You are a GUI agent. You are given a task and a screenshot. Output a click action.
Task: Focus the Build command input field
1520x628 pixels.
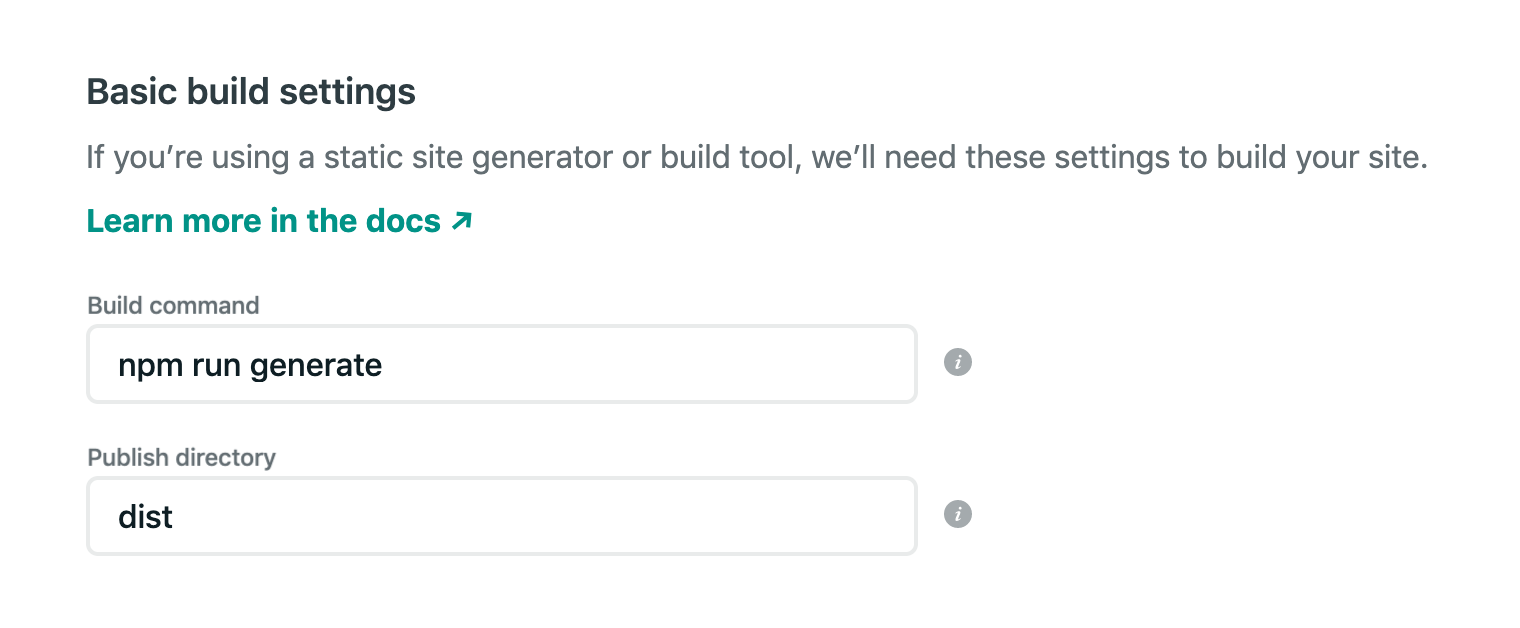coord(501,364)
